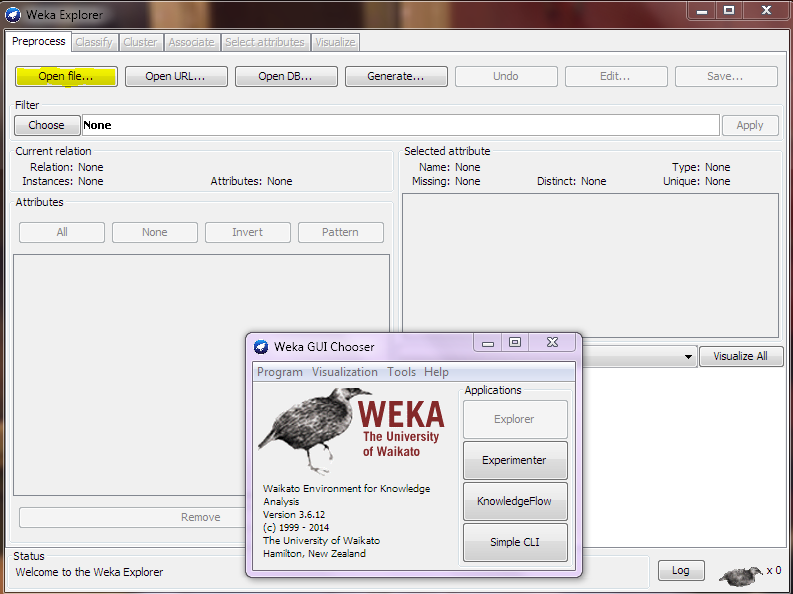Maximize the Weka Explorer window
This screenshot has height=594, width=793.
click(x=729, y=10)
